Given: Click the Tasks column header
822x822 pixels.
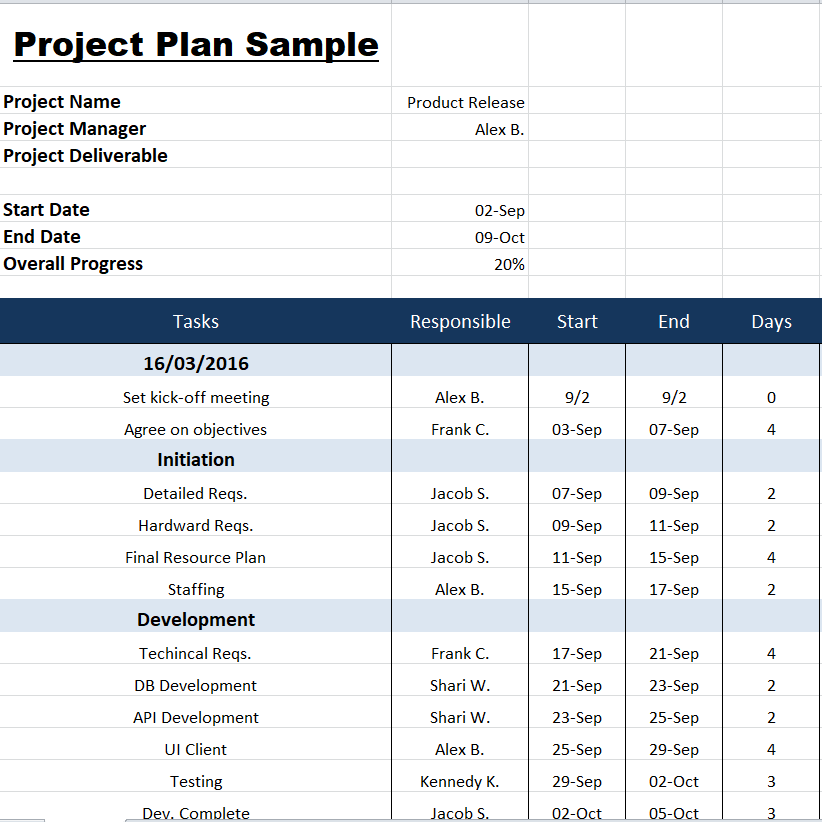Looking at the screenshot, I should point(196,322).
